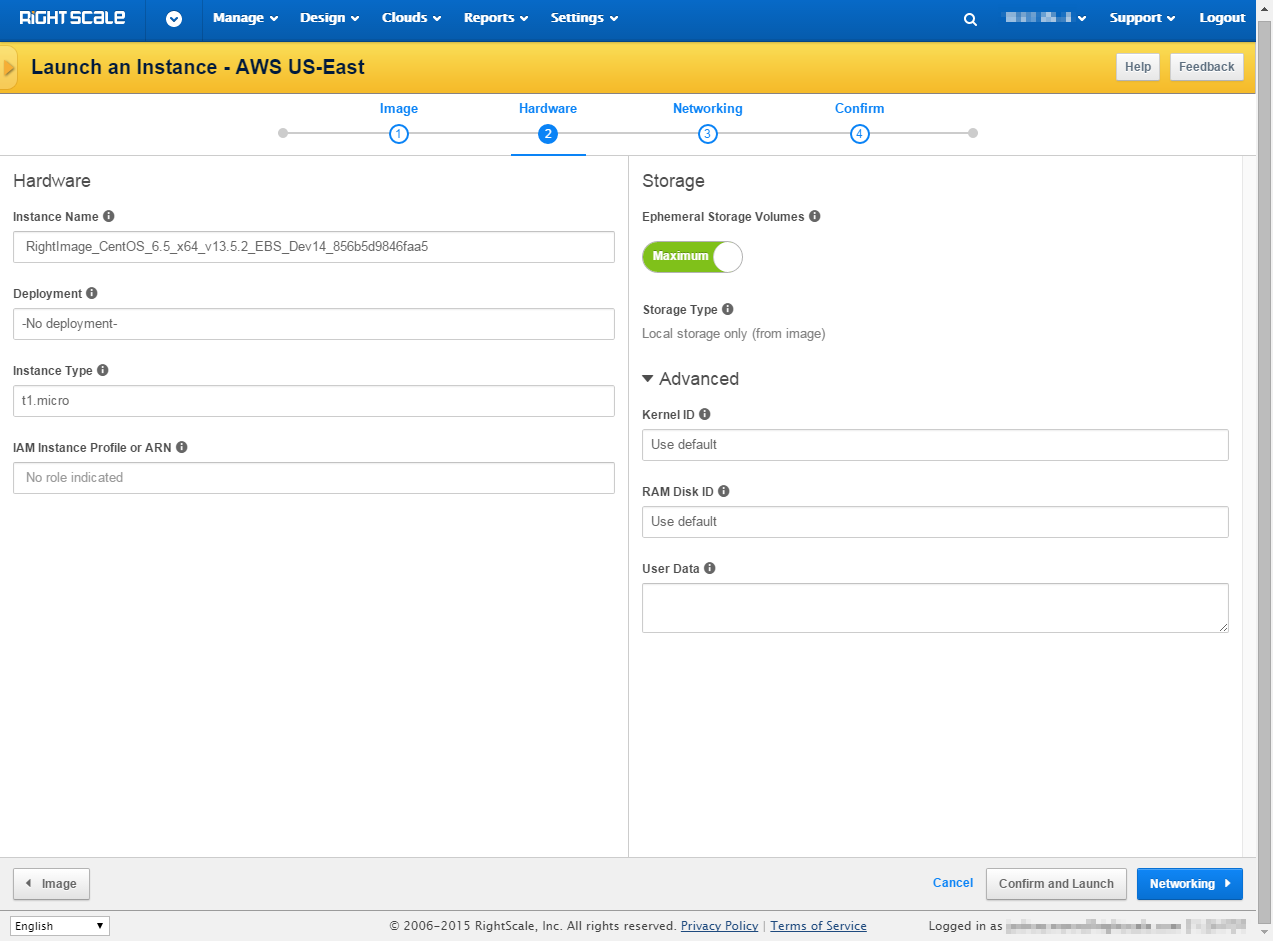This screenshot has width=1273, height=941.
Task: Click the "Local storage only (from image)" text
Action: (734, 334)
